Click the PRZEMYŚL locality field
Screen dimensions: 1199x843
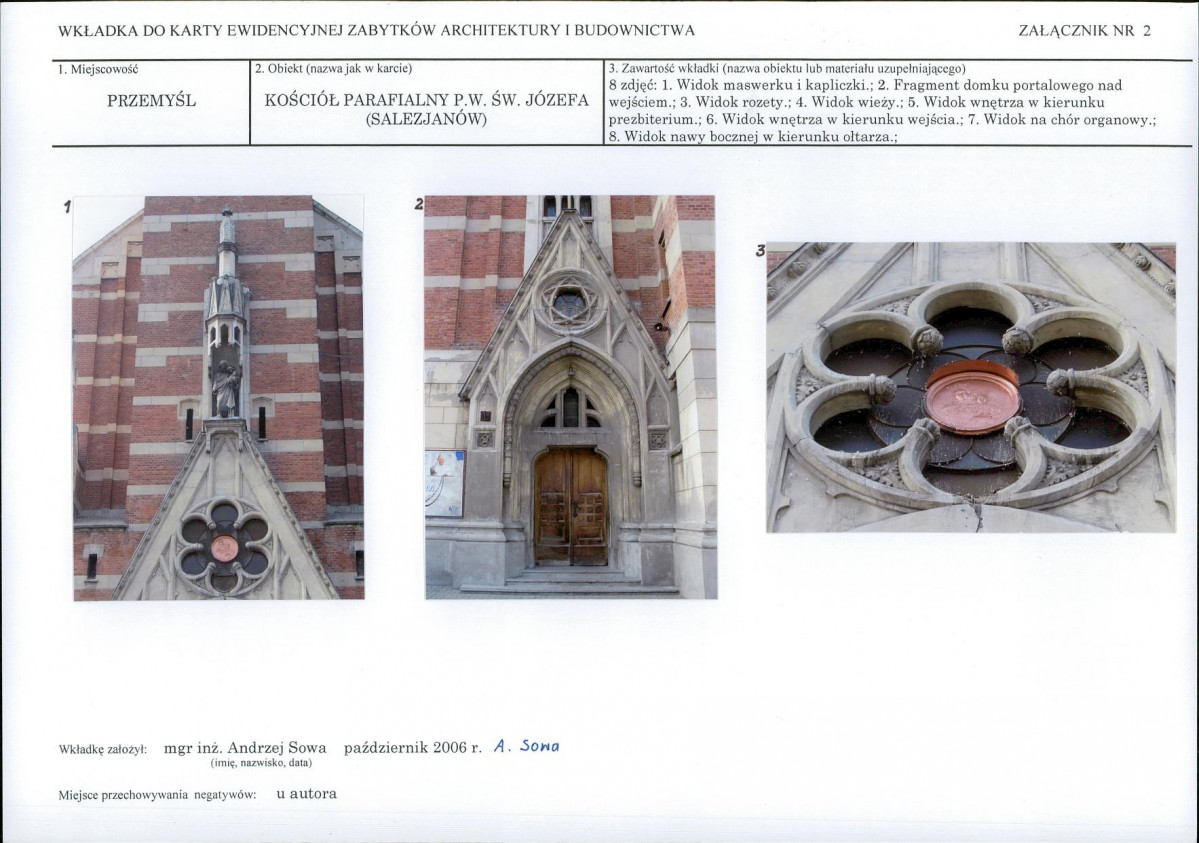tap(151, 102)
